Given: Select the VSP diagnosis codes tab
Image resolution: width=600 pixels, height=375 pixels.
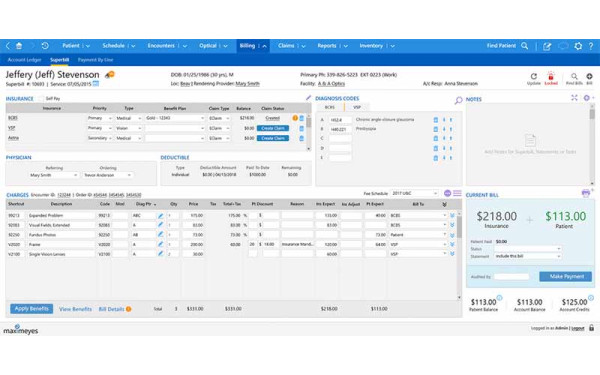Looking at the screenshot, I should (x=357, y=108).
